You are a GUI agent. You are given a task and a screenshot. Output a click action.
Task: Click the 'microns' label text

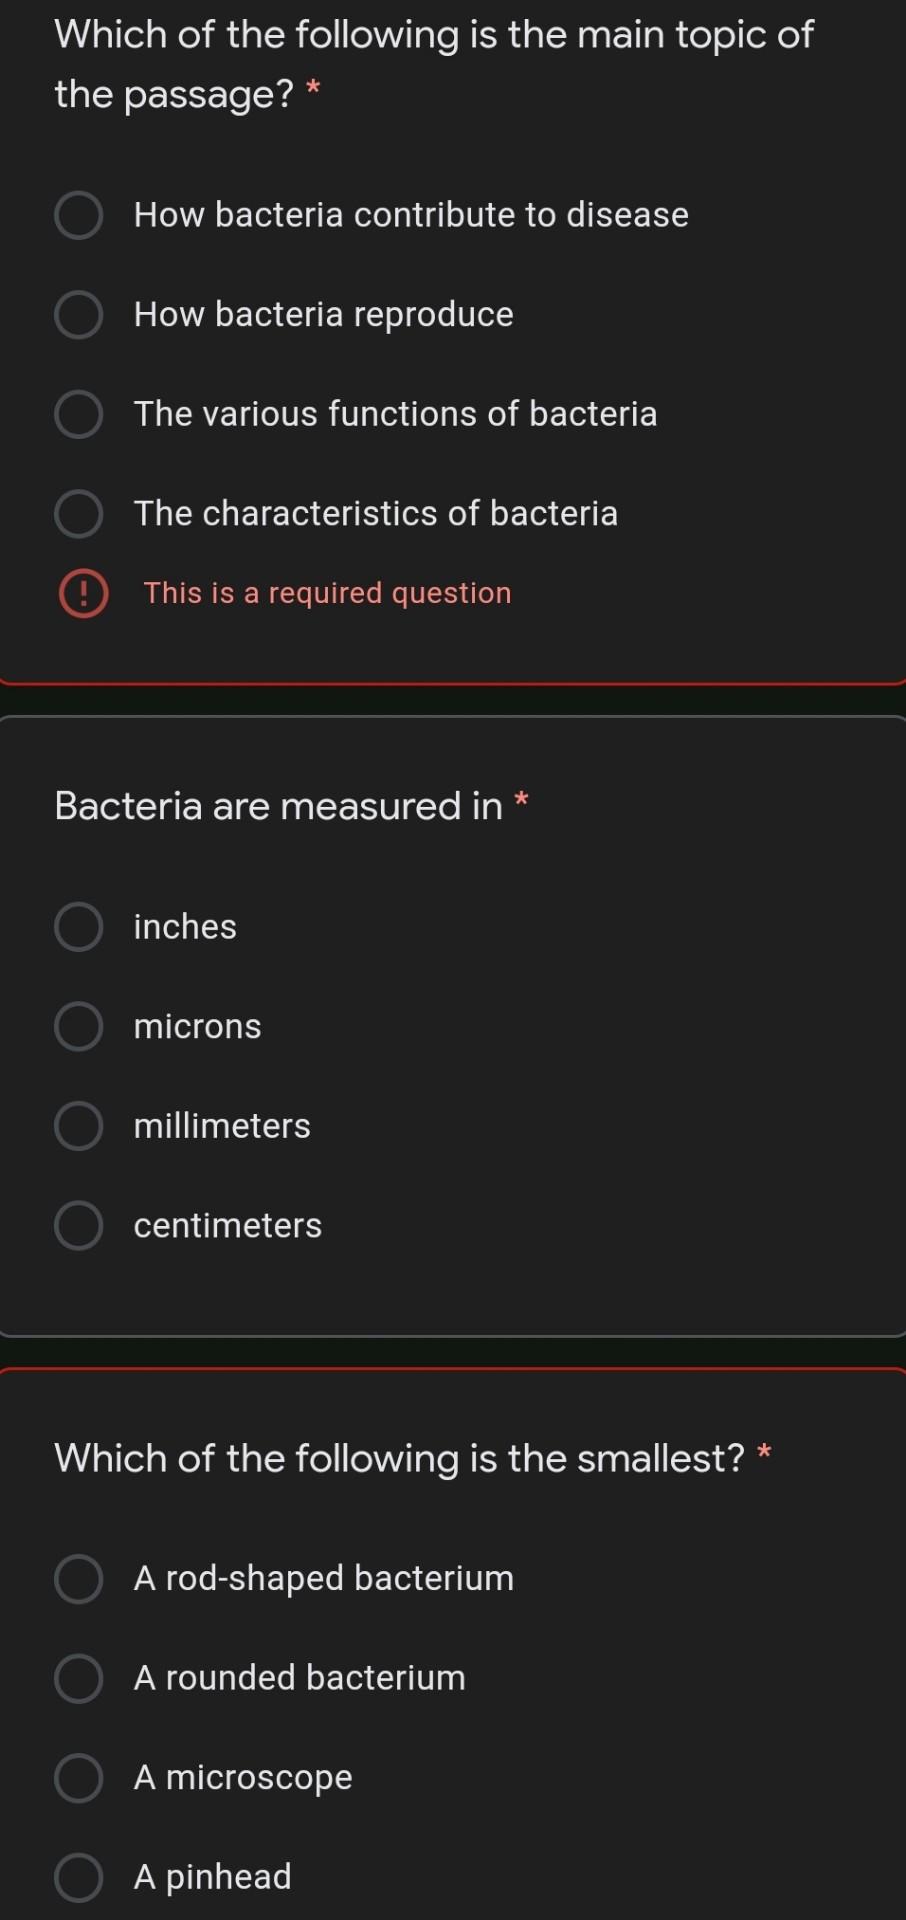[x=197, y=1027]
